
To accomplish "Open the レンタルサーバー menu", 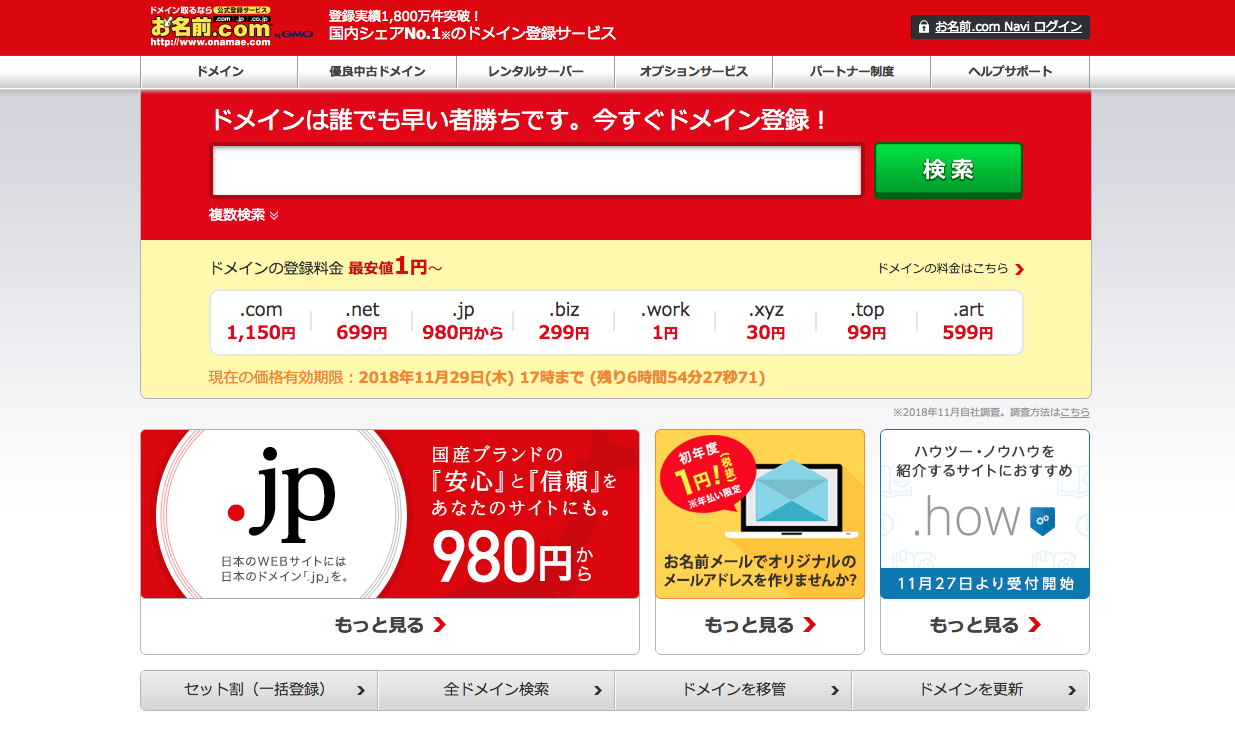I will coord(535,72).
